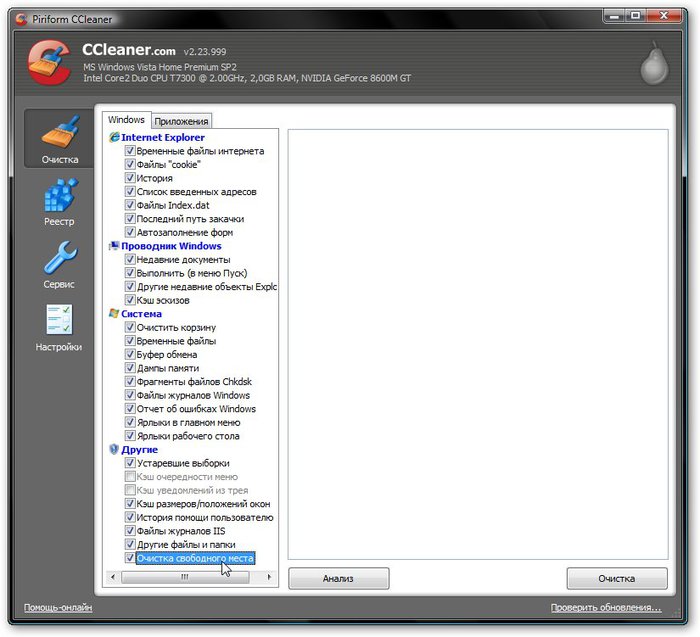The image size is (700, 637).
Task: Toggle Дампы памяти checkbox
Action: point(130,368)
